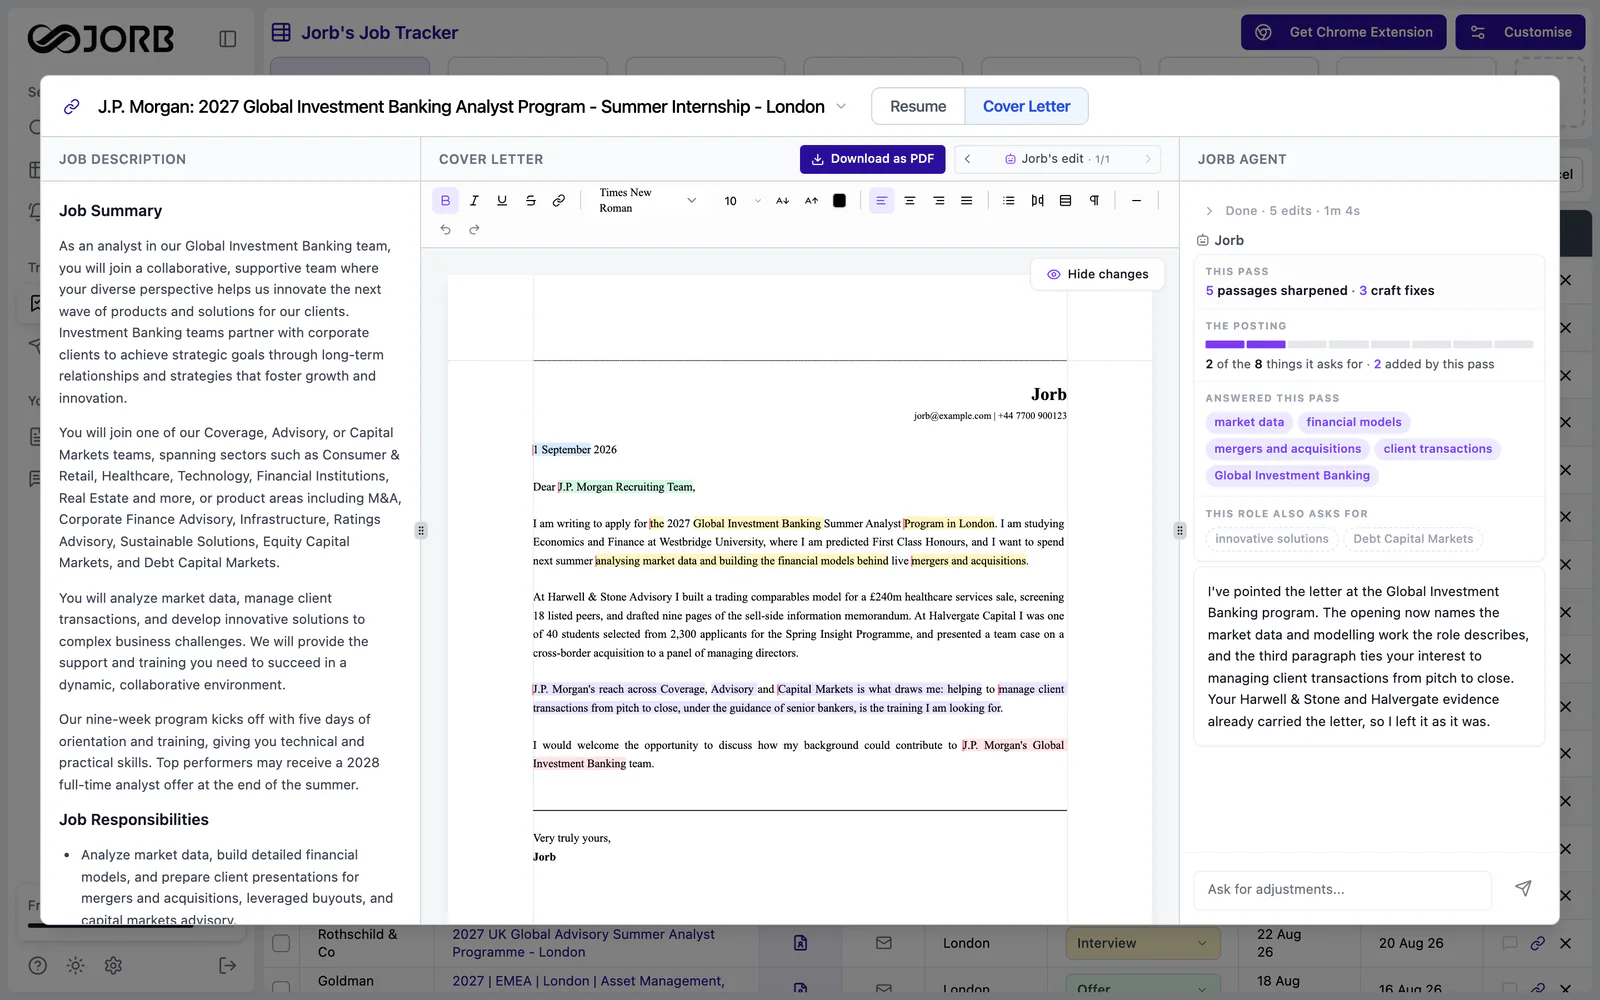Undo the last edit
Image resolution: width=1600 pixels, height=1000 pixels.
[445, 230]
